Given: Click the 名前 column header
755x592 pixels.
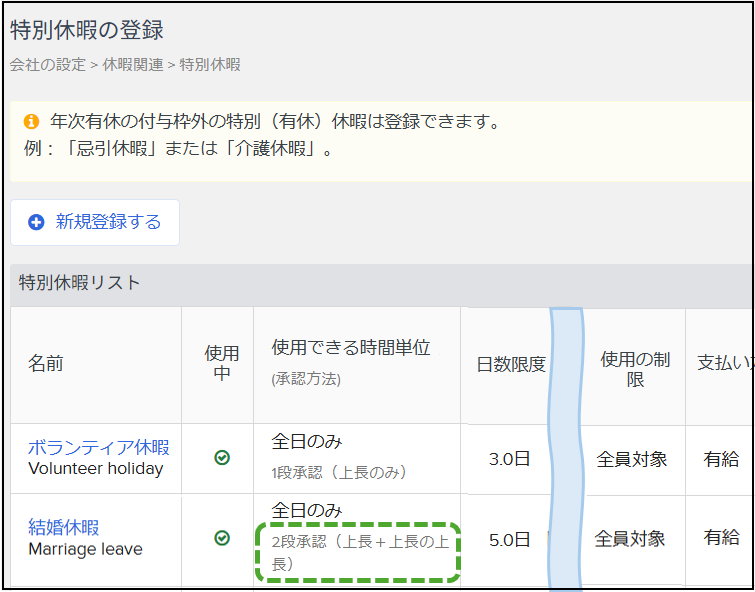Looking at the screenshot, I should [46, 364].
